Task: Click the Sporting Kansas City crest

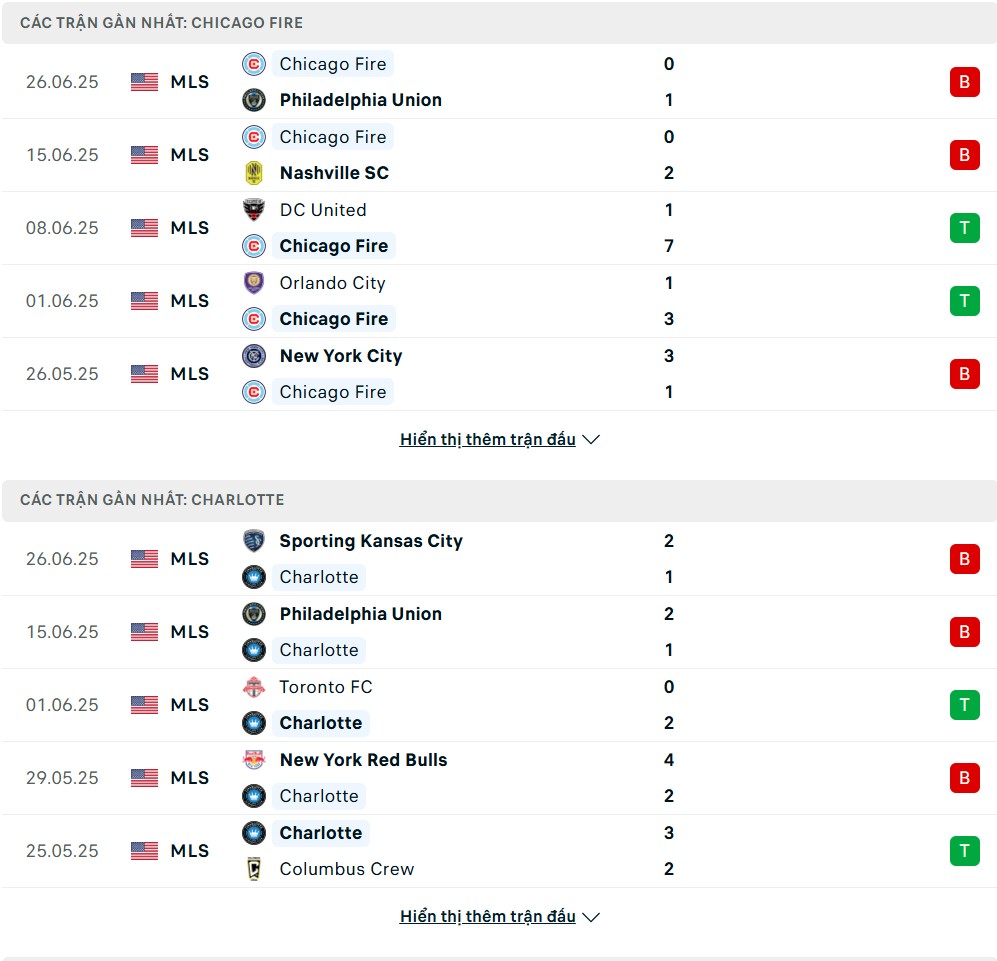Action: point(254,541)
